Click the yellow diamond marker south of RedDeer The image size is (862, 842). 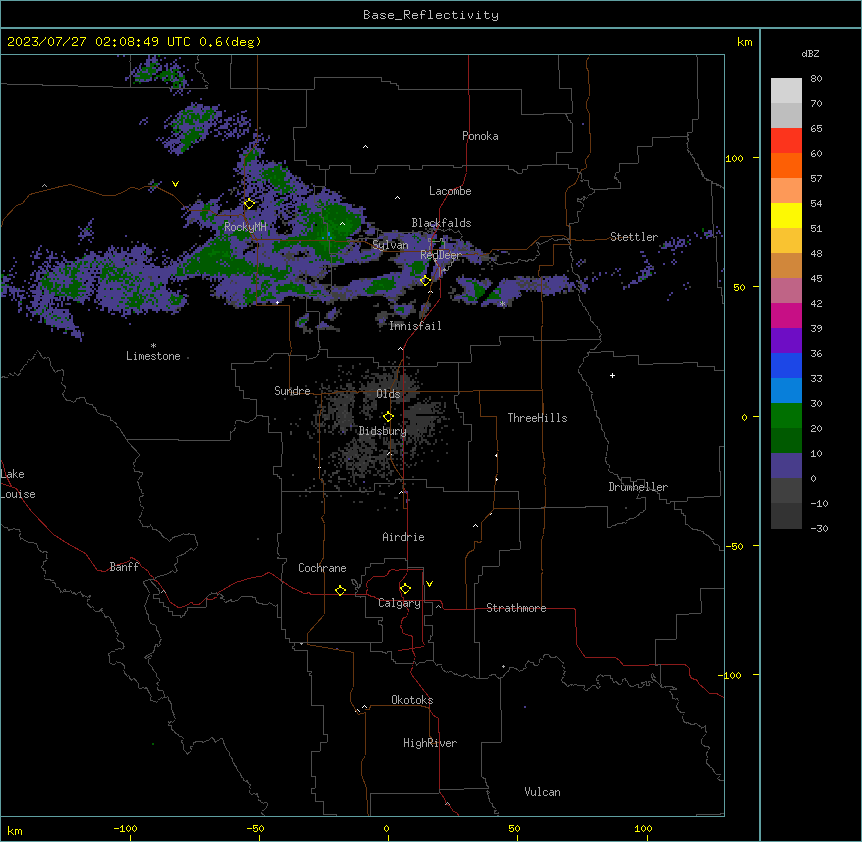(x=426, y=281)
